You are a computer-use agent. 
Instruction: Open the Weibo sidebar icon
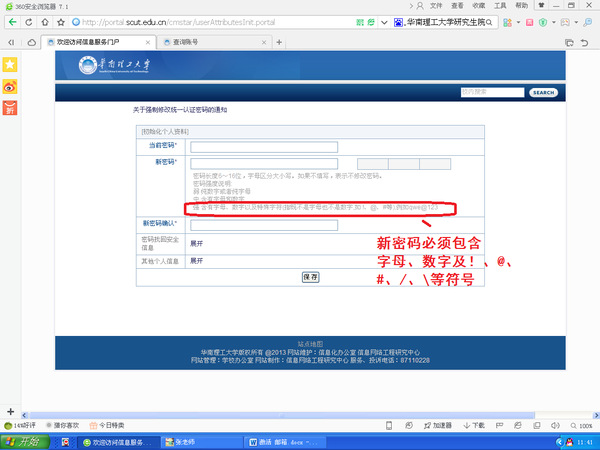tap(10, 86)
